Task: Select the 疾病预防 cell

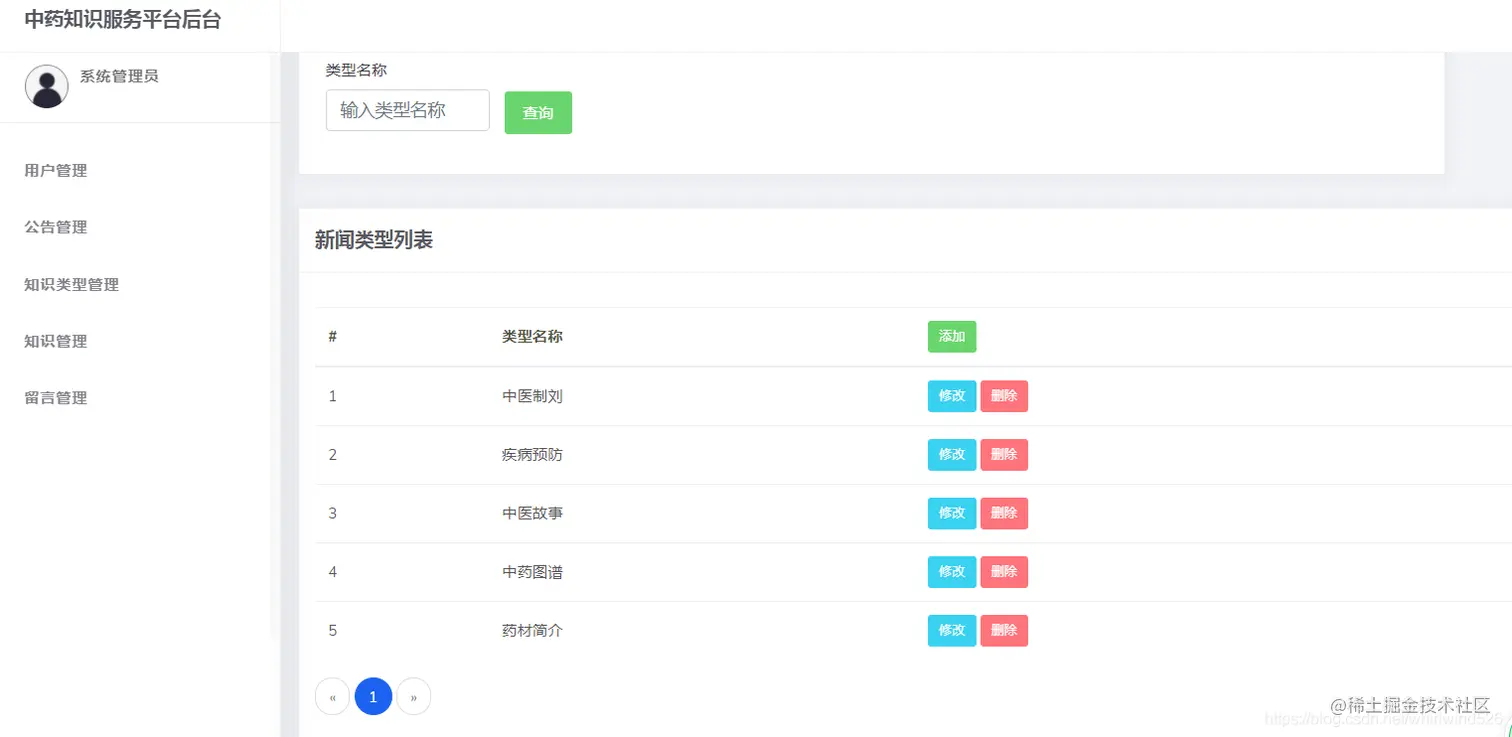Action: [x=532, y=455]
